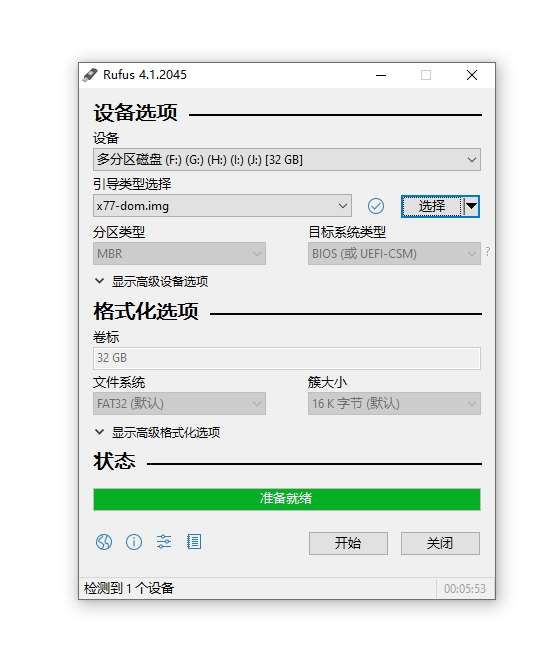
Task: Click the globe language icon
Action: coord(104,542)
